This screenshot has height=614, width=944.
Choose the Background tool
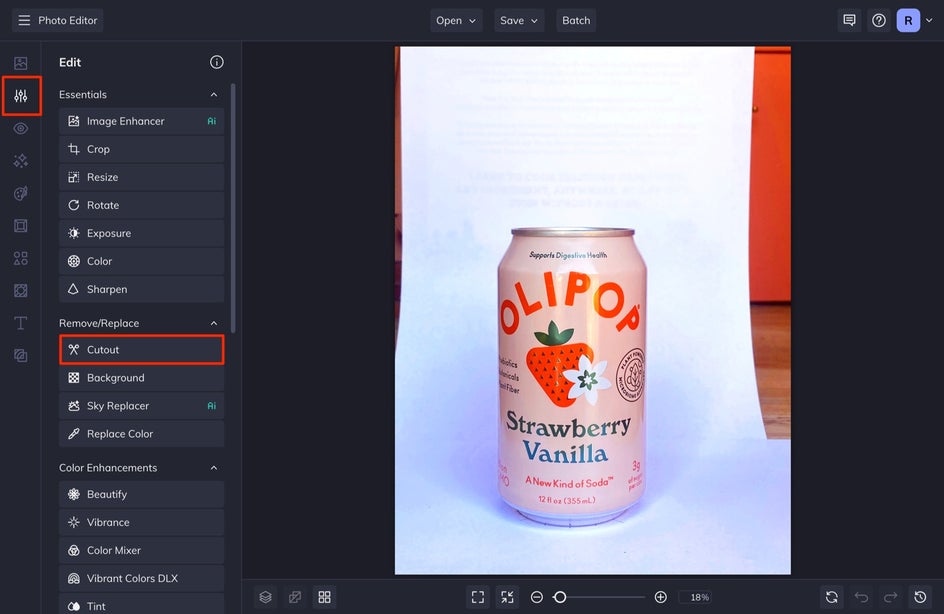click(x=141, y=378)
